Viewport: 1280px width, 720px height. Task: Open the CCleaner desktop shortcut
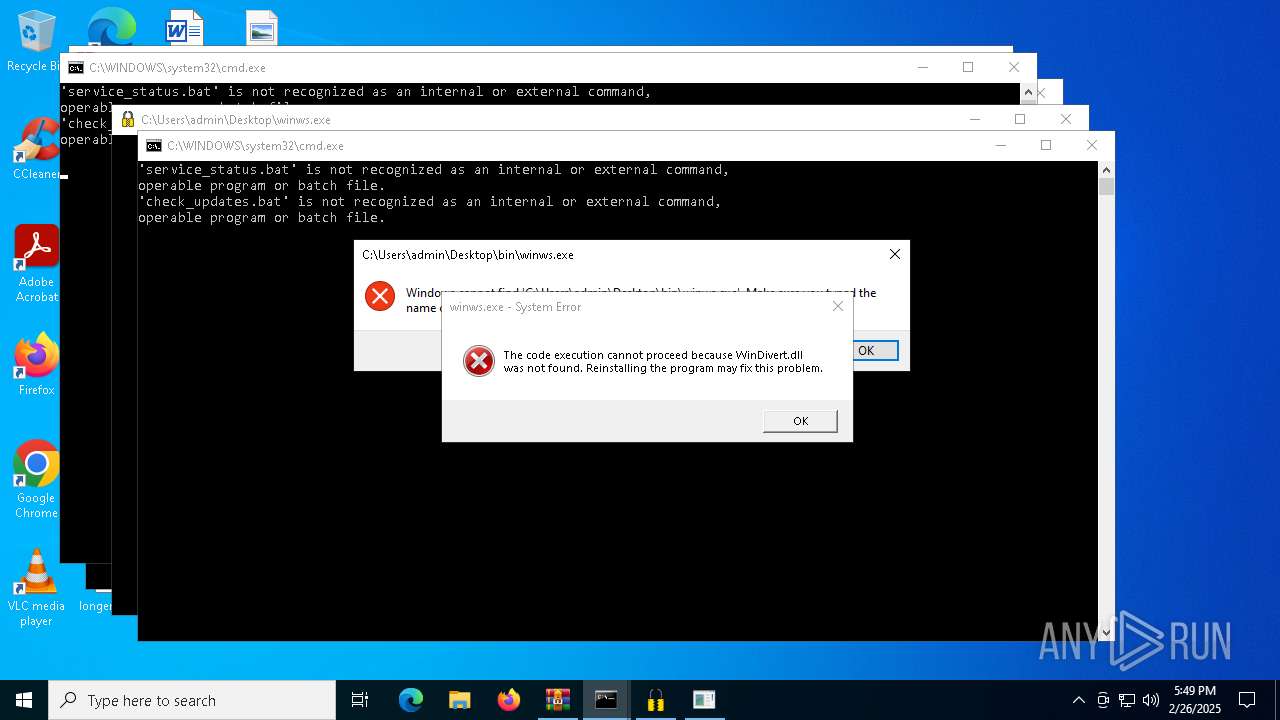pos(36,150)
